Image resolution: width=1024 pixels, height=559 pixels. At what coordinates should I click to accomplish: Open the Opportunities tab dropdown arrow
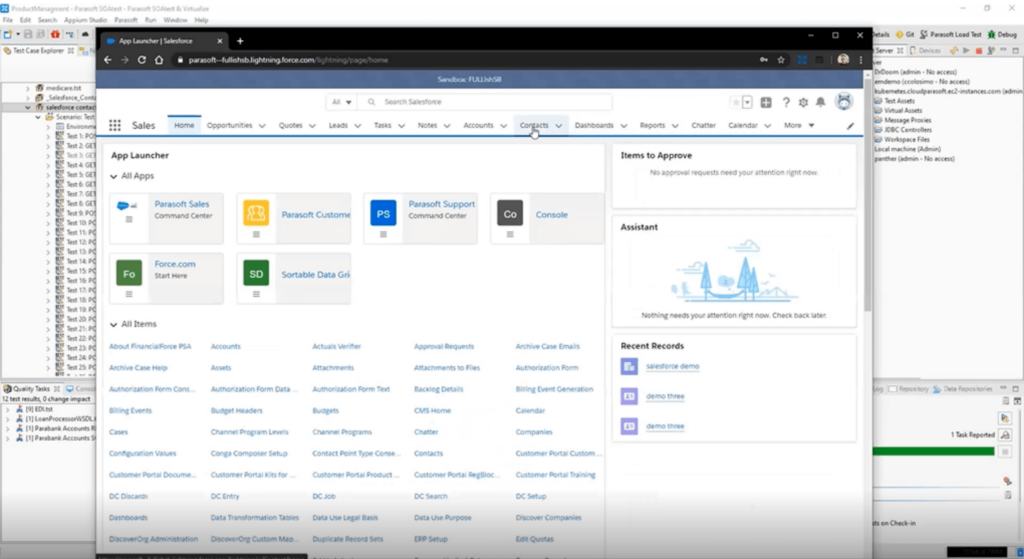(262, 126)
